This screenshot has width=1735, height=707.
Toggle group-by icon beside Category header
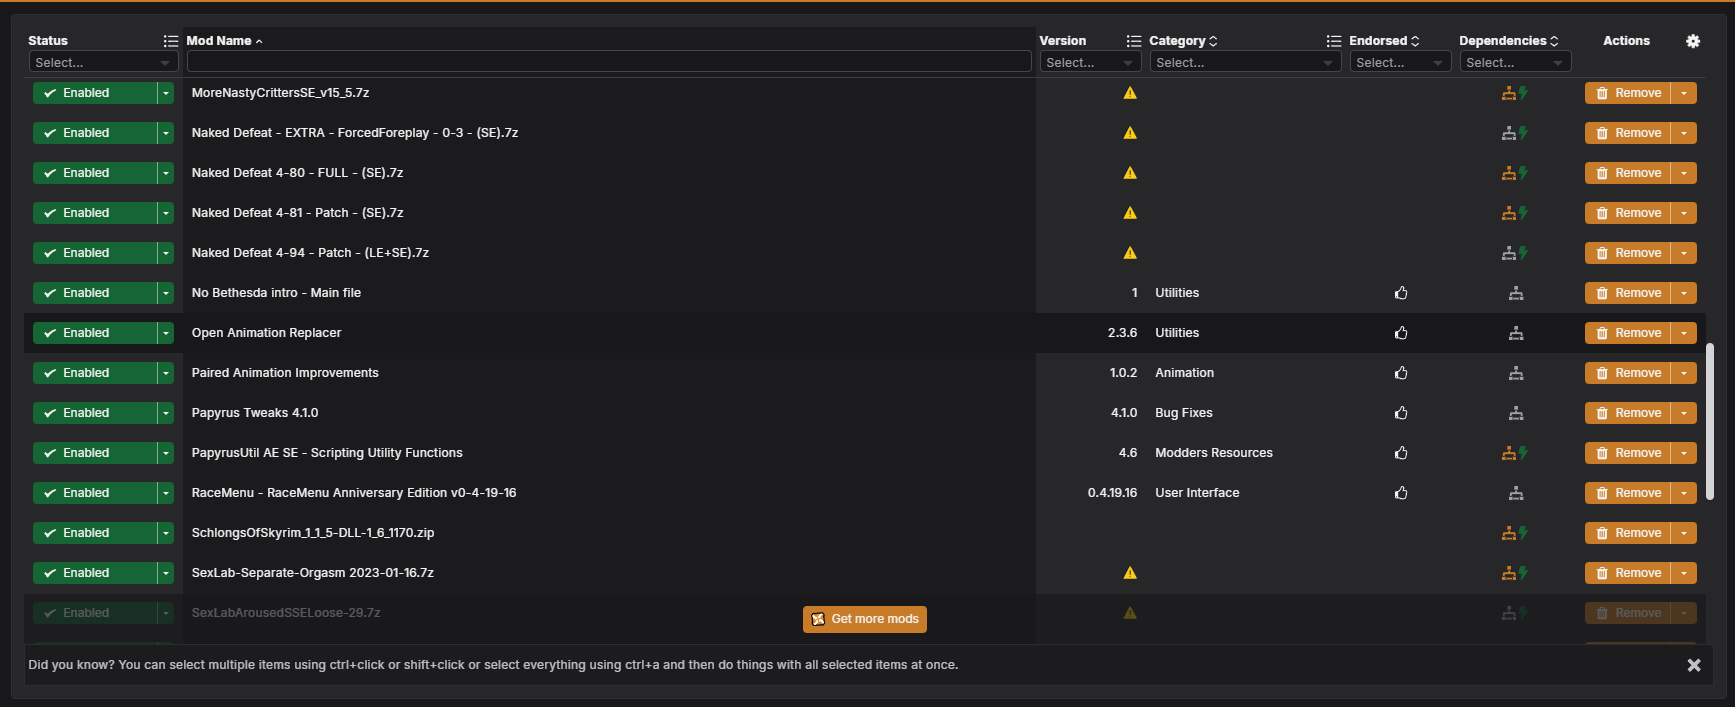click(1333, 41)
